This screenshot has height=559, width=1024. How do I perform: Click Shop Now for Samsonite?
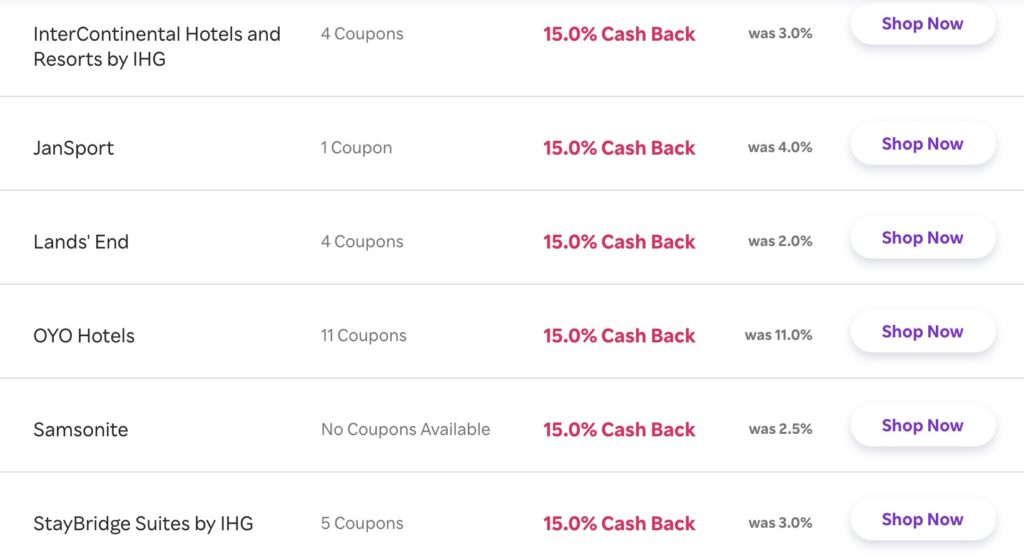(923, 426)
